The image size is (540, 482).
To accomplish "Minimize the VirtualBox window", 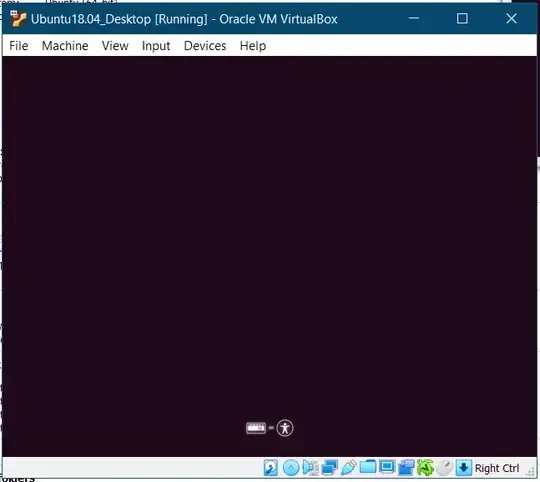I will [414, 18].
